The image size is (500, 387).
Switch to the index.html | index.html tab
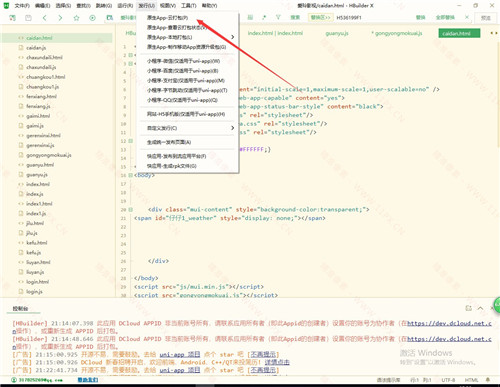(275, 33)
